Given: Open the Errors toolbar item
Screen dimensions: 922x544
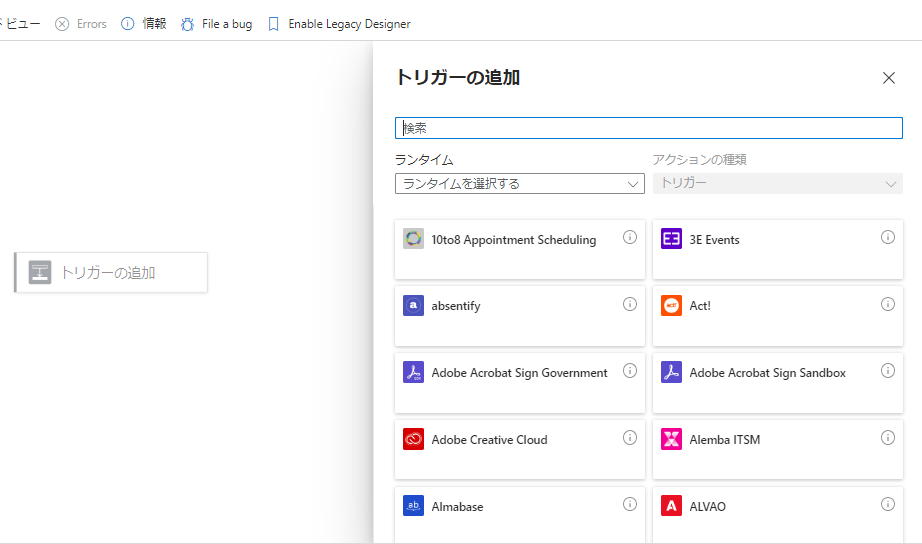Looking at the screenshot, I should [x=81, y=24].
